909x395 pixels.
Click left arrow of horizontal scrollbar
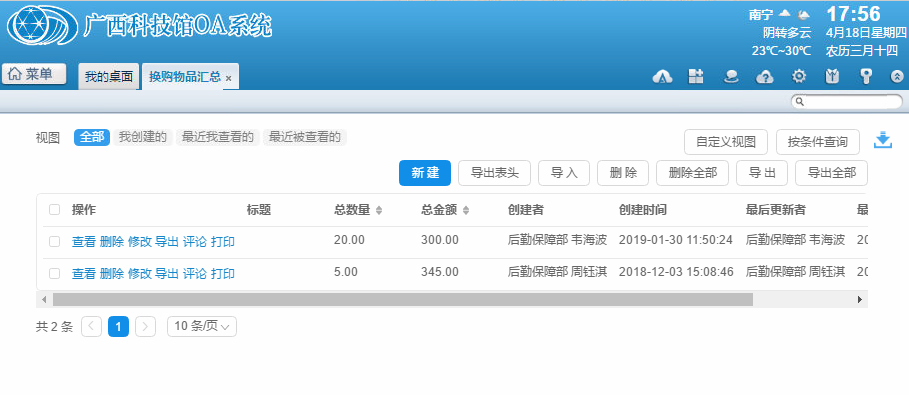(x=44, y=299)
